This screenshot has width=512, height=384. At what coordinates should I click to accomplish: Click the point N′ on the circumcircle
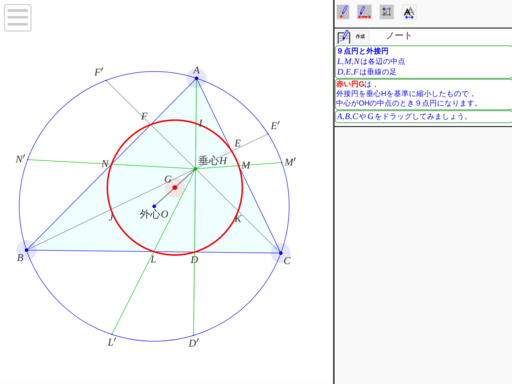point(28,160)
